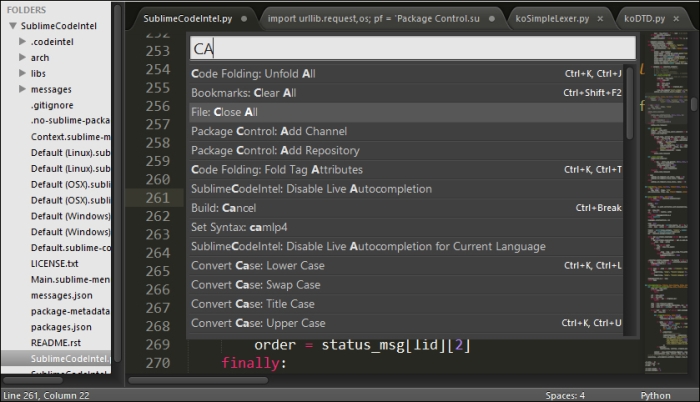Click Line 261, Column 22 status text
The width and height of the screenshot is (700, 402).
point(46,396)
